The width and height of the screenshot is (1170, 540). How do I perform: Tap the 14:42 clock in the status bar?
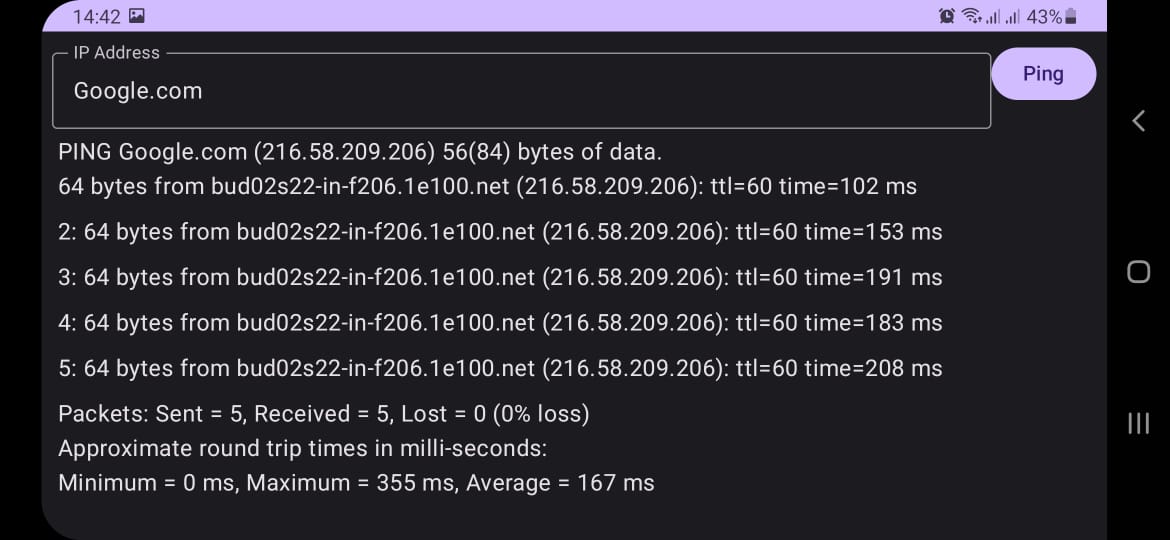[97, 17]
